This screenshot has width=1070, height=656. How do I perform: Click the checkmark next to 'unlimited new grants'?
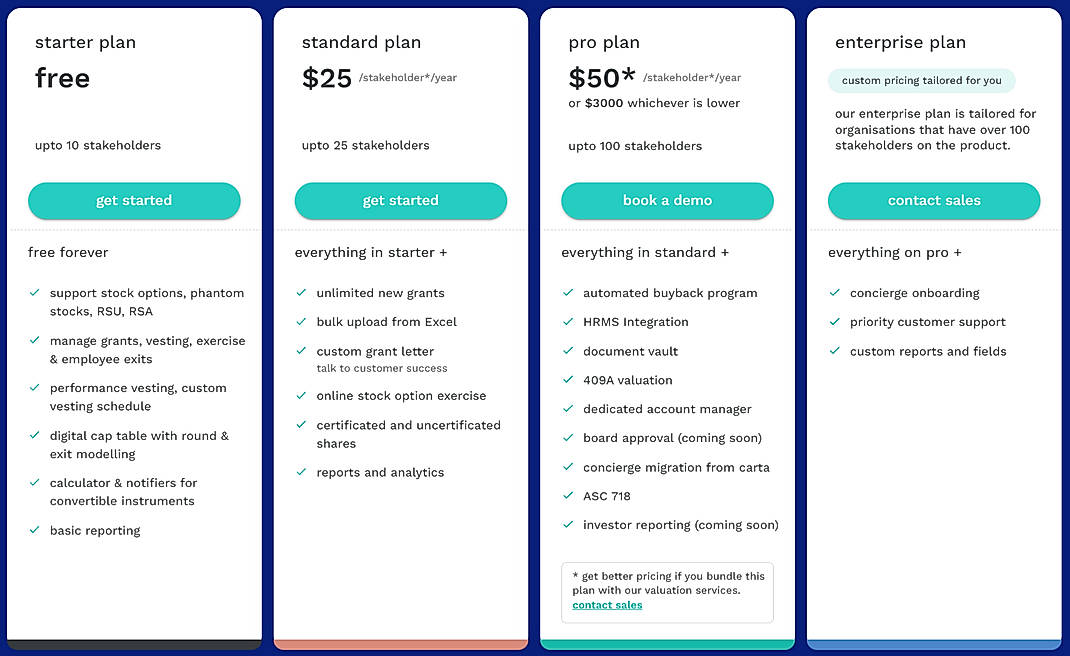tap(300, 293)
